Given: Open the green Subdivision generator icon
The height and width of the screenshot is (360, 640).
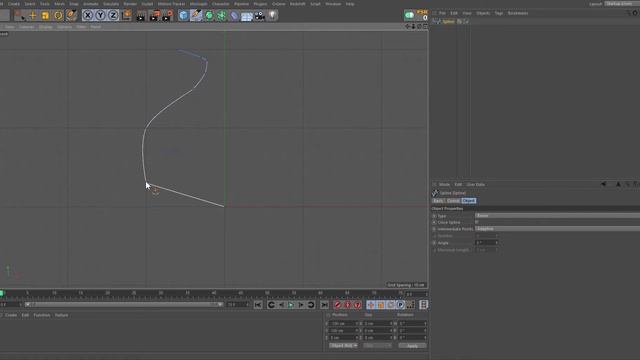Looking at the screenshot, I should coord(209,16).
